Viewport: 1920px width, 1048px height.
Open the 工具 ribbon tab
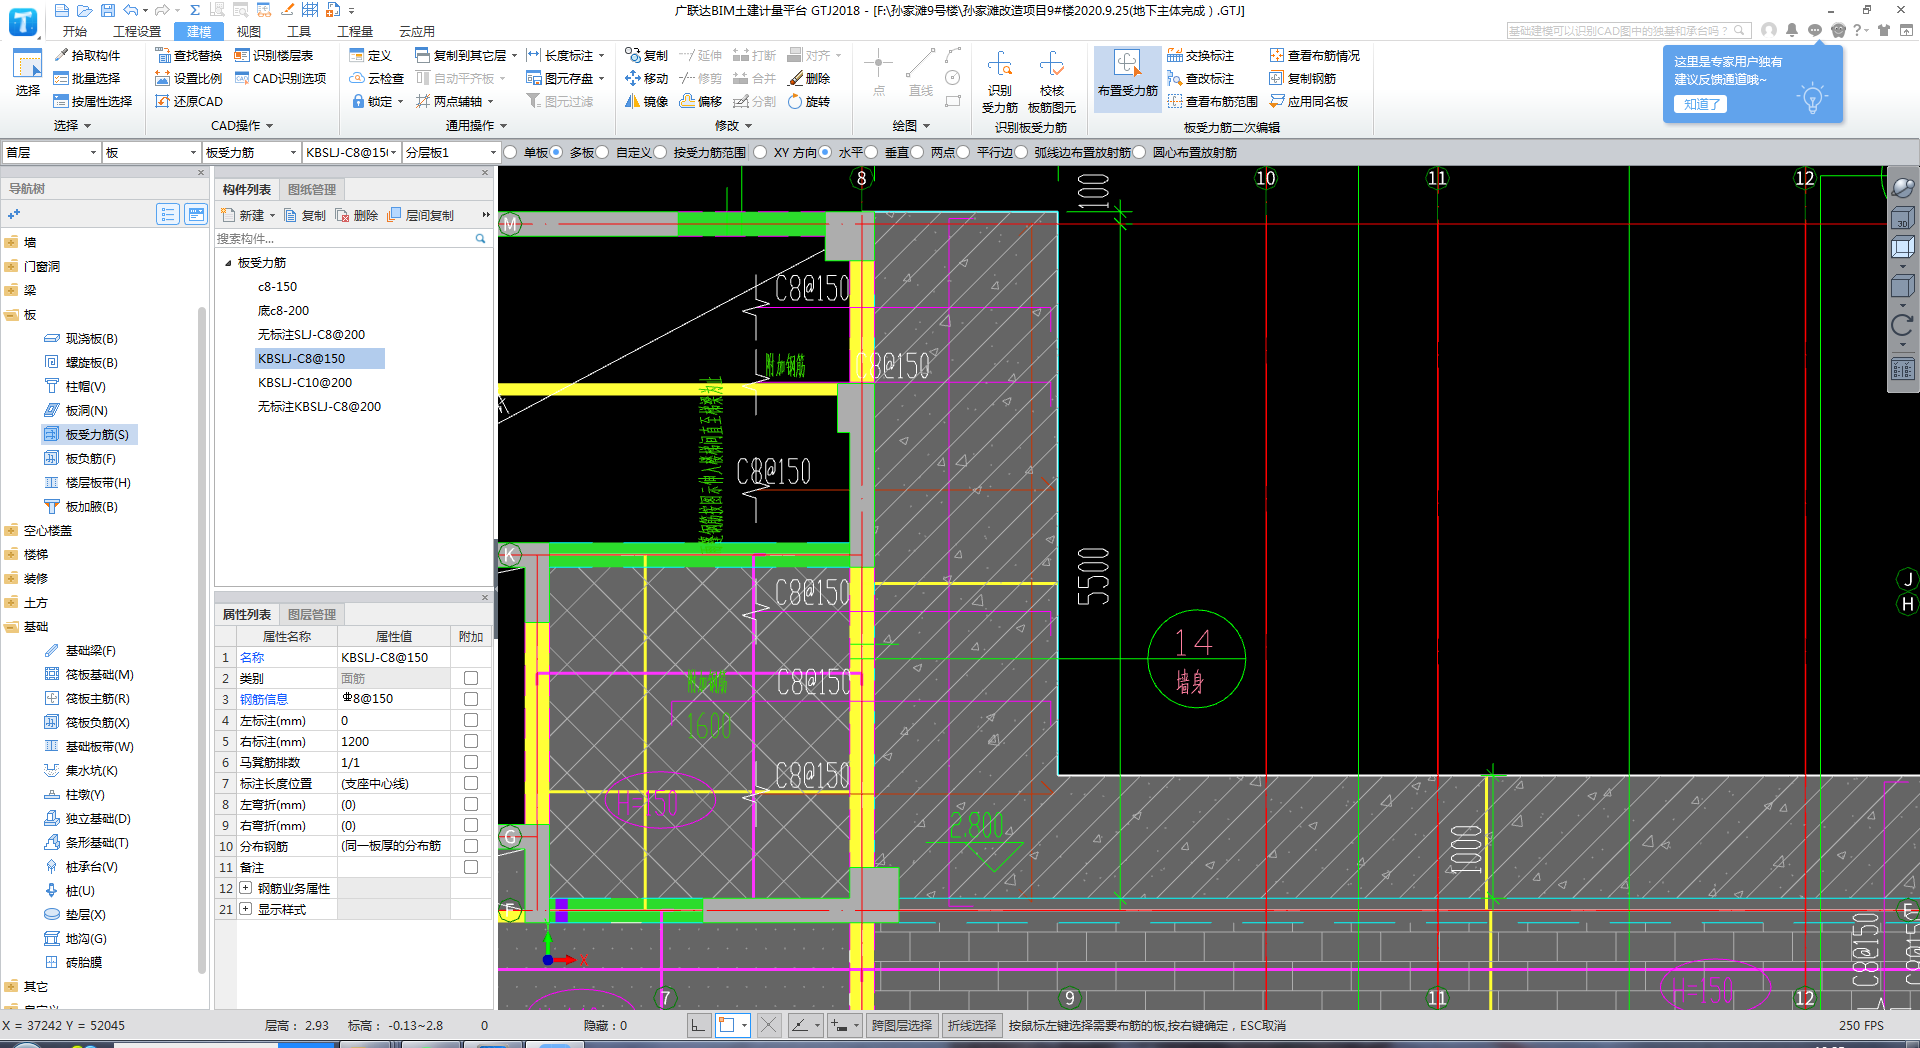(299, 31)
